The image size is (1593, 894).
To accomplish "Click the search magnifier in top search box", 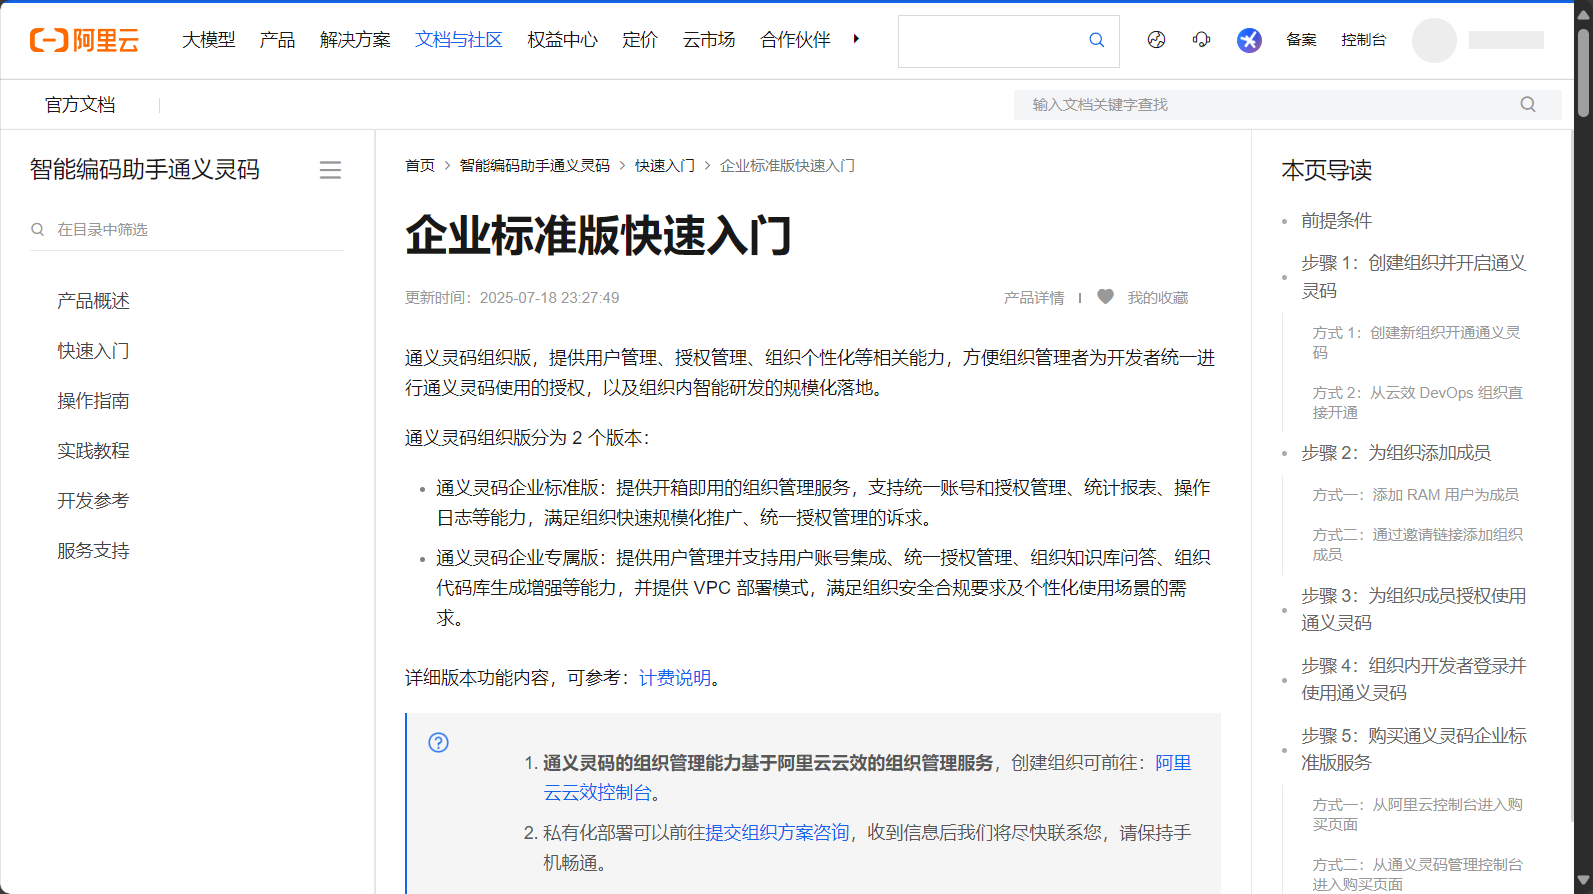I will (x=1096, y=40).
